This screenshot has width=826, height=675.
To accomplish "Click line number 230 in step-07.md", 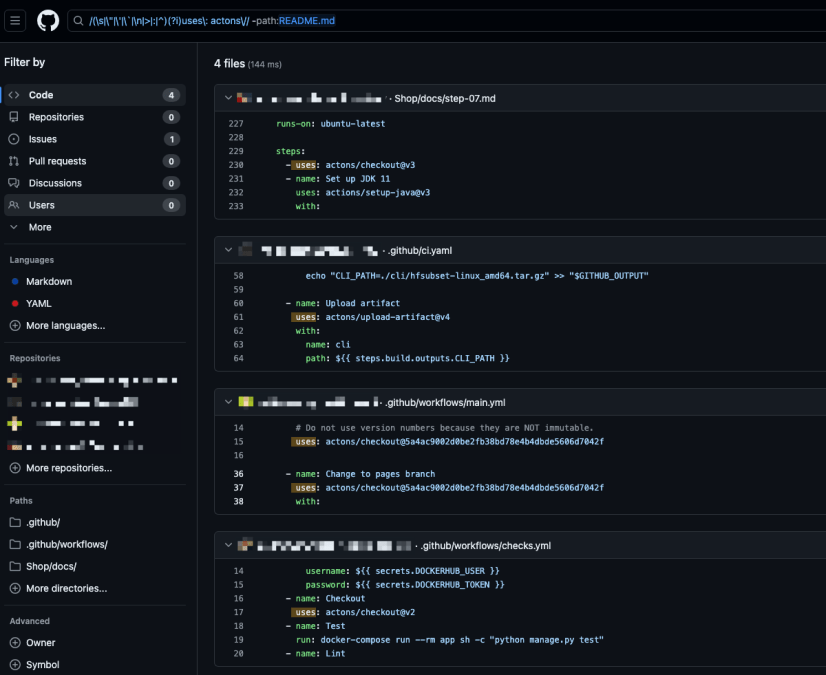I will tap(236, 165).
